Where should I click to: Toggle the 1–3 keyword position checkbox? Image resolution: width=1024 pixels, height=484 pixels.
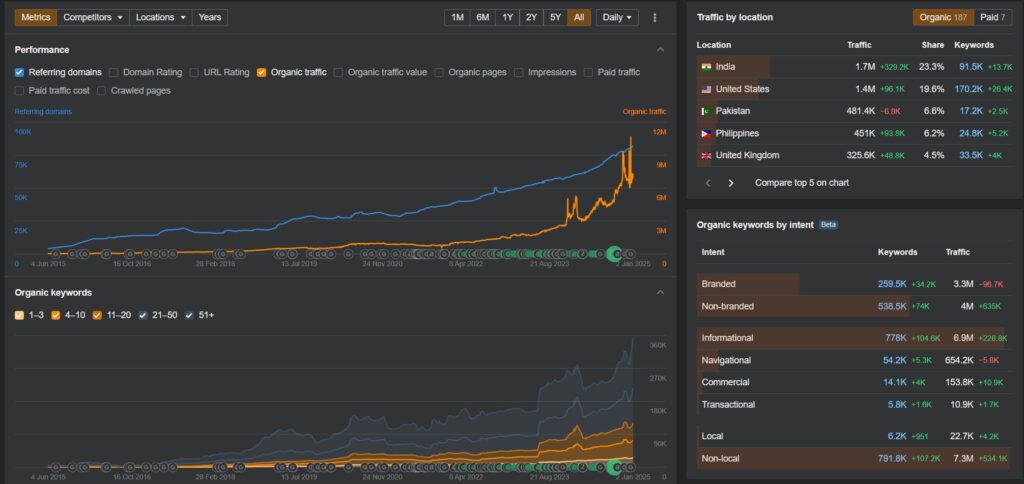(x=20, y=315)
